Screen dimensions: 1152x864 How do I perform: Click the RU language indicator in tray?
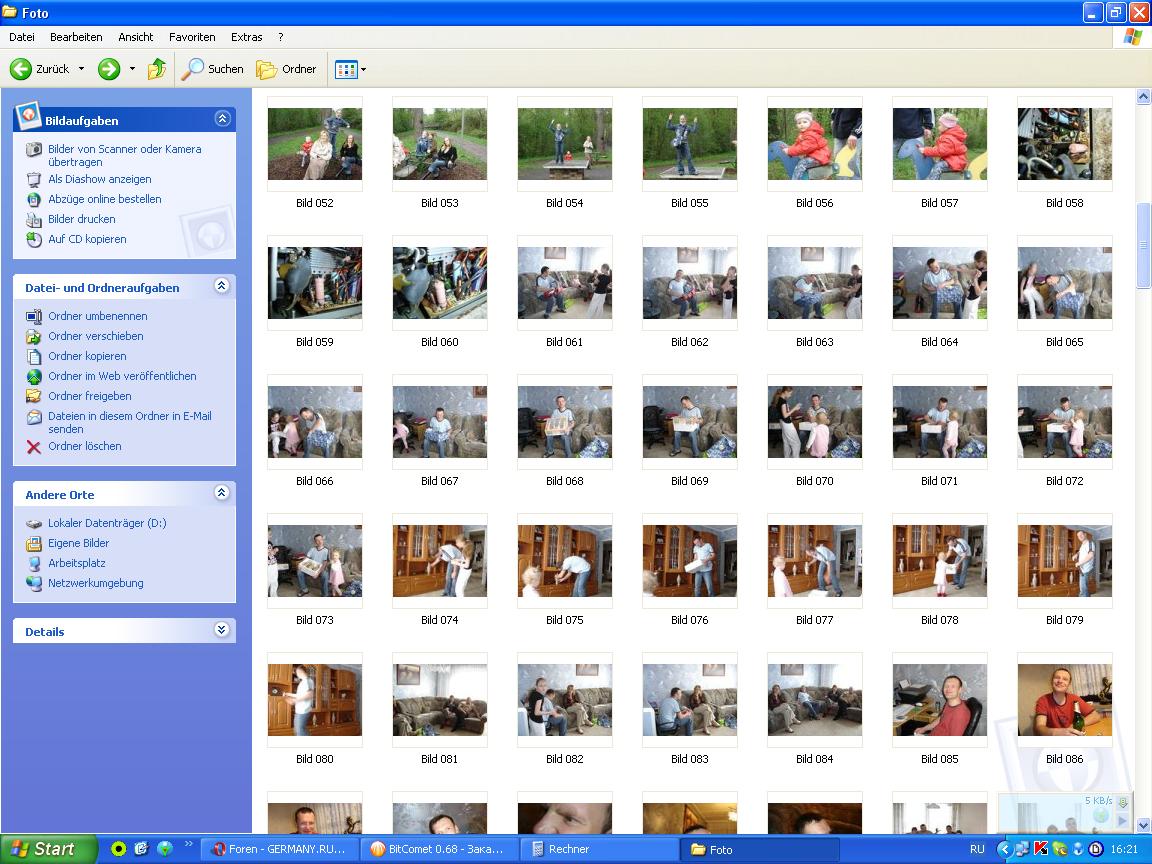coord(977,849)
